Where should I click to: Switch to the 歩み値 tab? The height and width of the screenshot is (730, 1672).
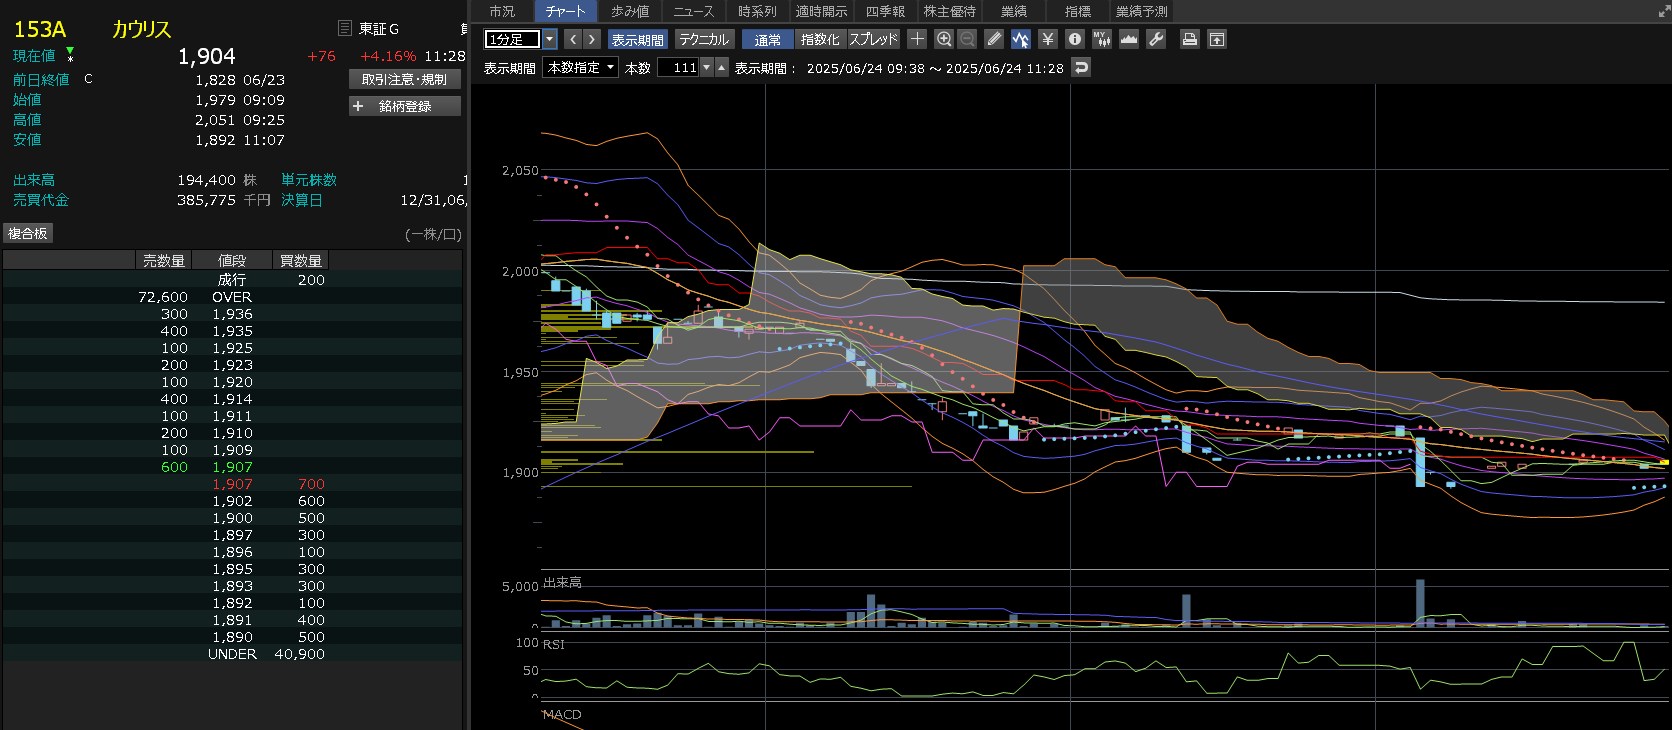(630, 11)
